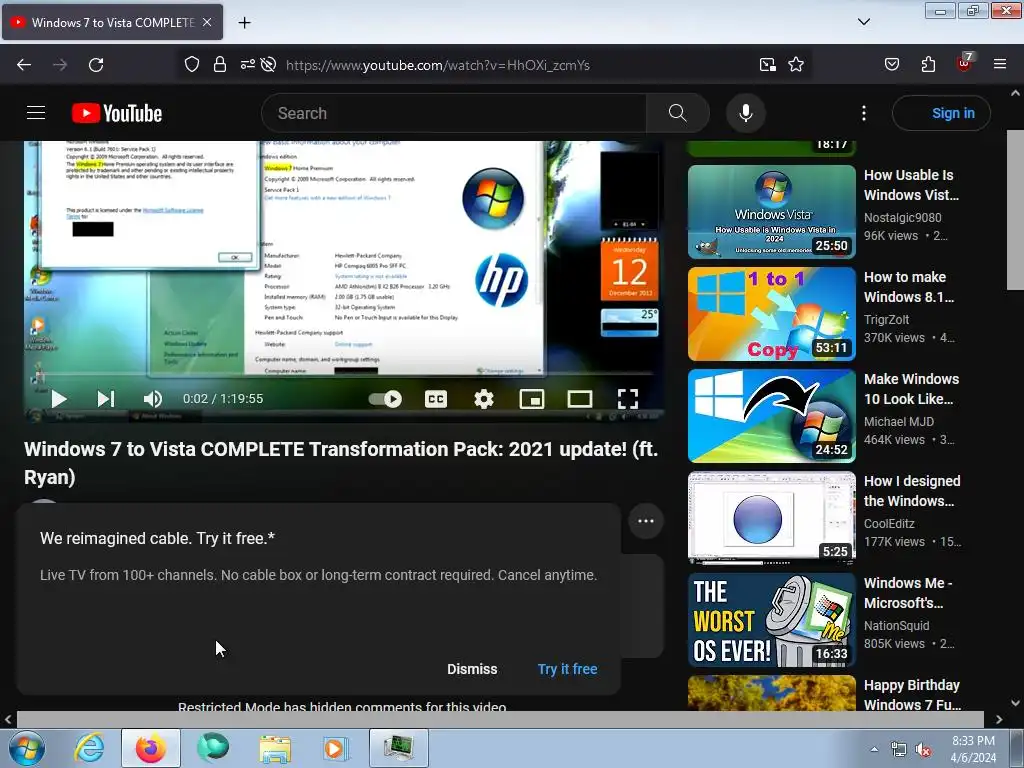Enable the miniplayer mode
1024x768 pixels.
(532, 399)
